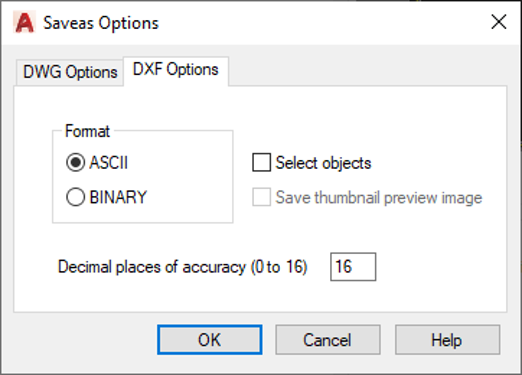Focus the decimal places accuracy field
This screenshot has height=375, width=522.
[353, 267]
